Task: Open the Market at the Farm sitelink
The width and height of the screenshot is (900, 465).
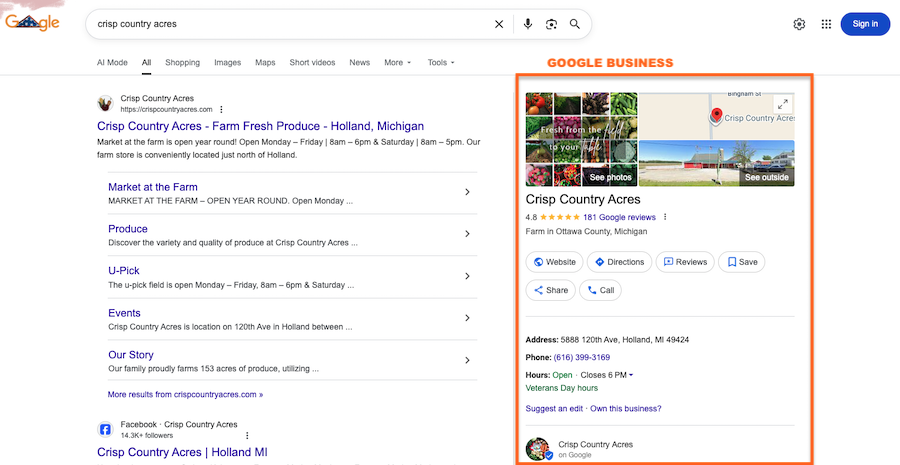Action: [153, 187]
